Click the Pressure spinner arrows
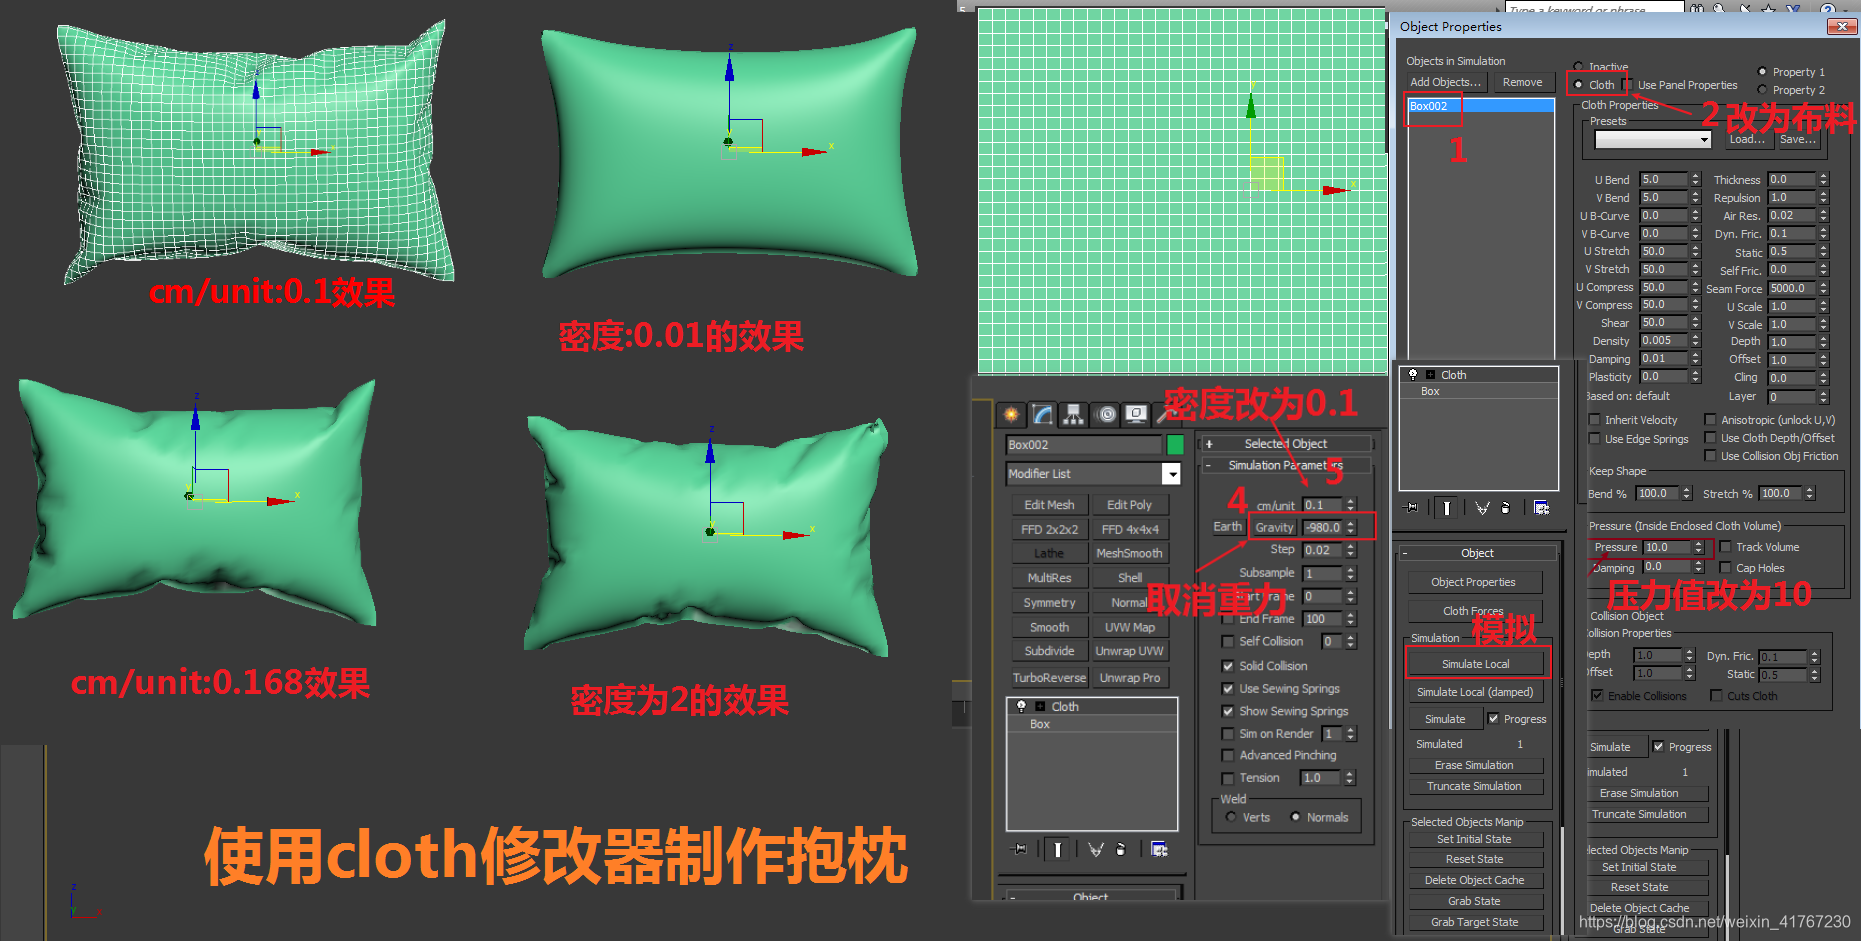This screenshot has width=1861, height=941. point(1698,547)
